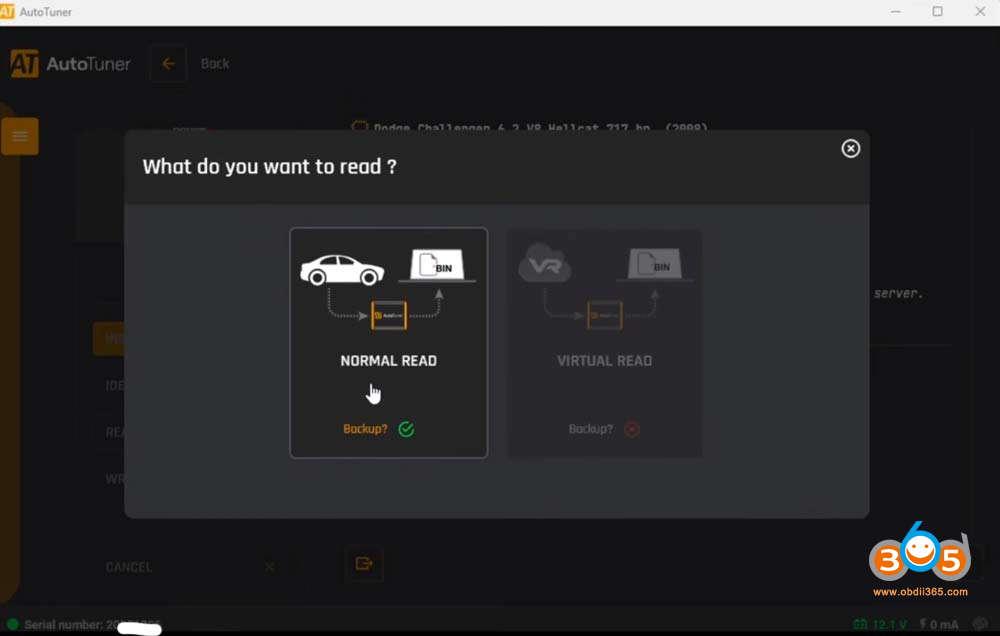Click the greyed BIN laptop icon in Virtual Read
The height and width of the screenshot is (636, 1000).
pos(655,264)
